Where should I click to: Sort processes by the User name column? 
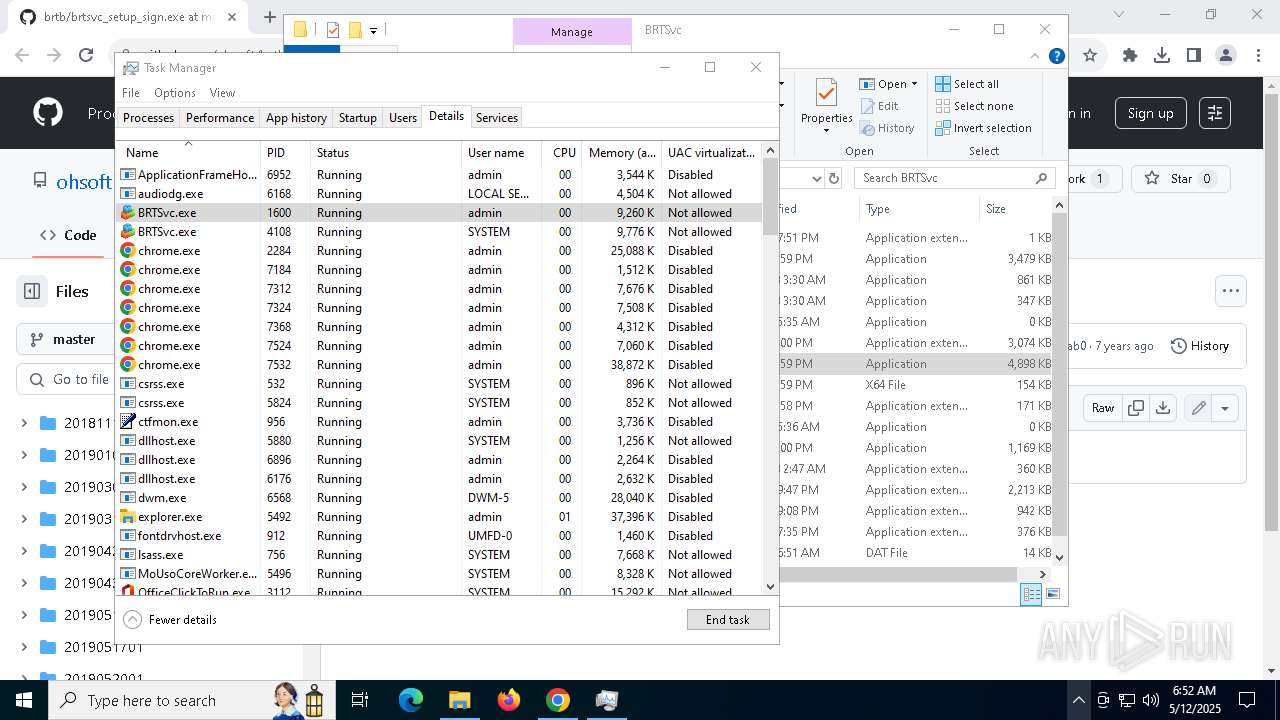[501, 152]
